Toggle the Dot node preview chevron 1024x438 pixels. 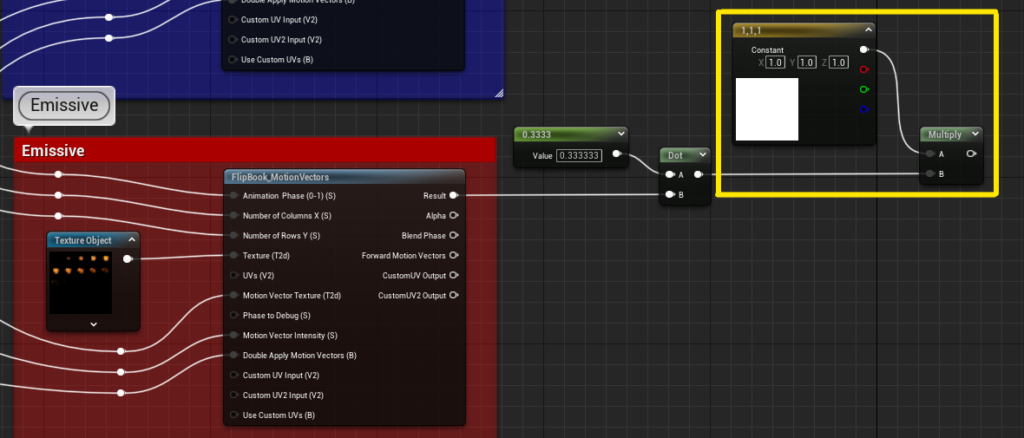[703, 155]
